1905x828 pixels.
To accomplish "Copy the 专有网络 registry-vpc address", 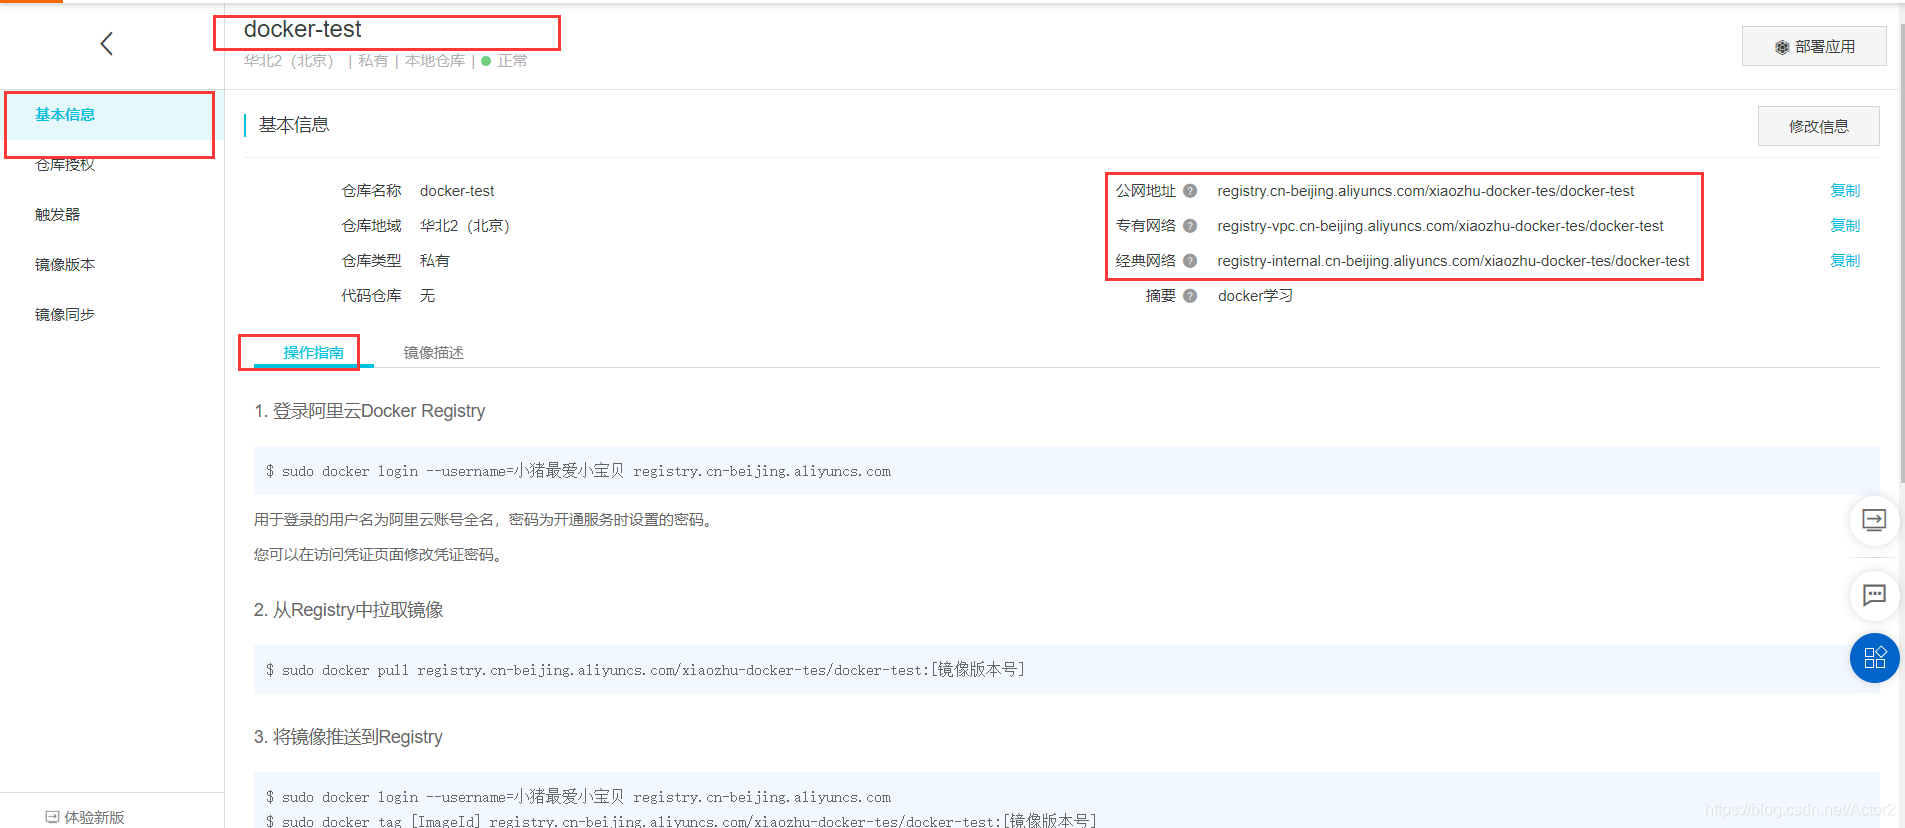I will pos(1845,226).
